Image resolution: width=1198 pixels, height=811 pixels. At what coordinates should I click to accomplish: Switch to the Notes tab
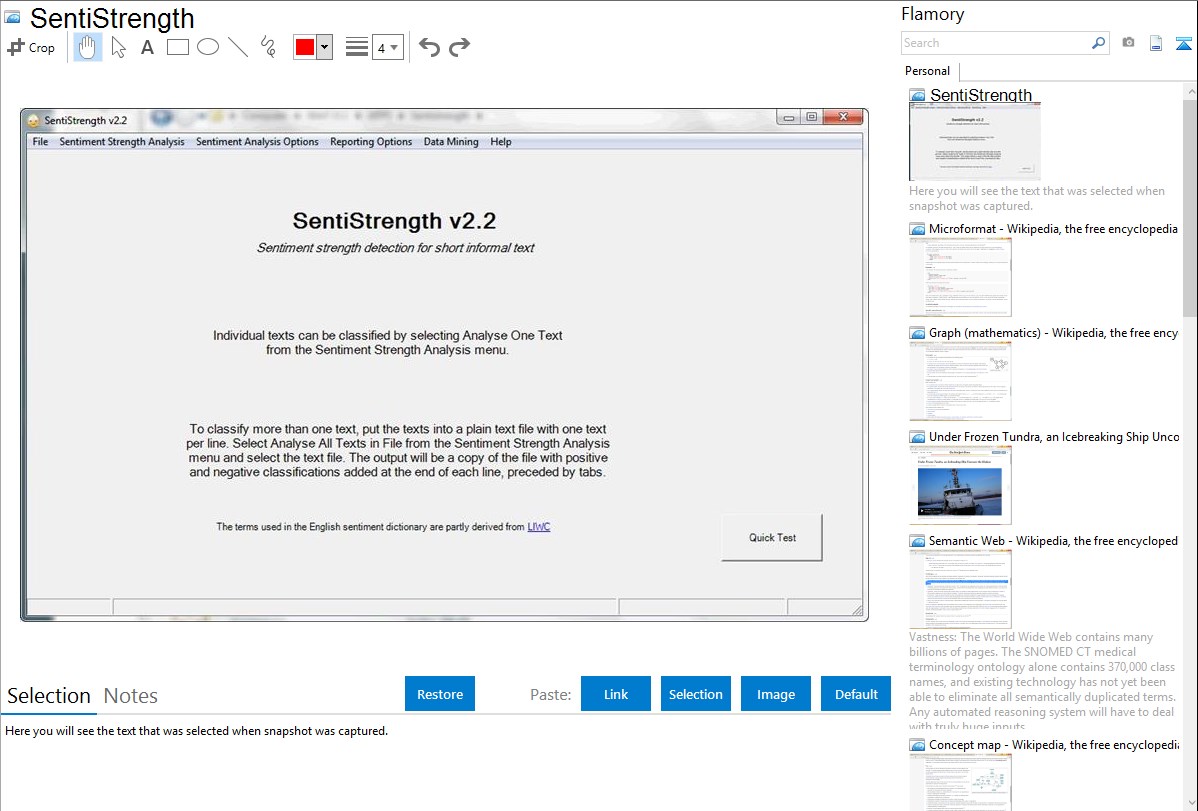coord(131,696)
